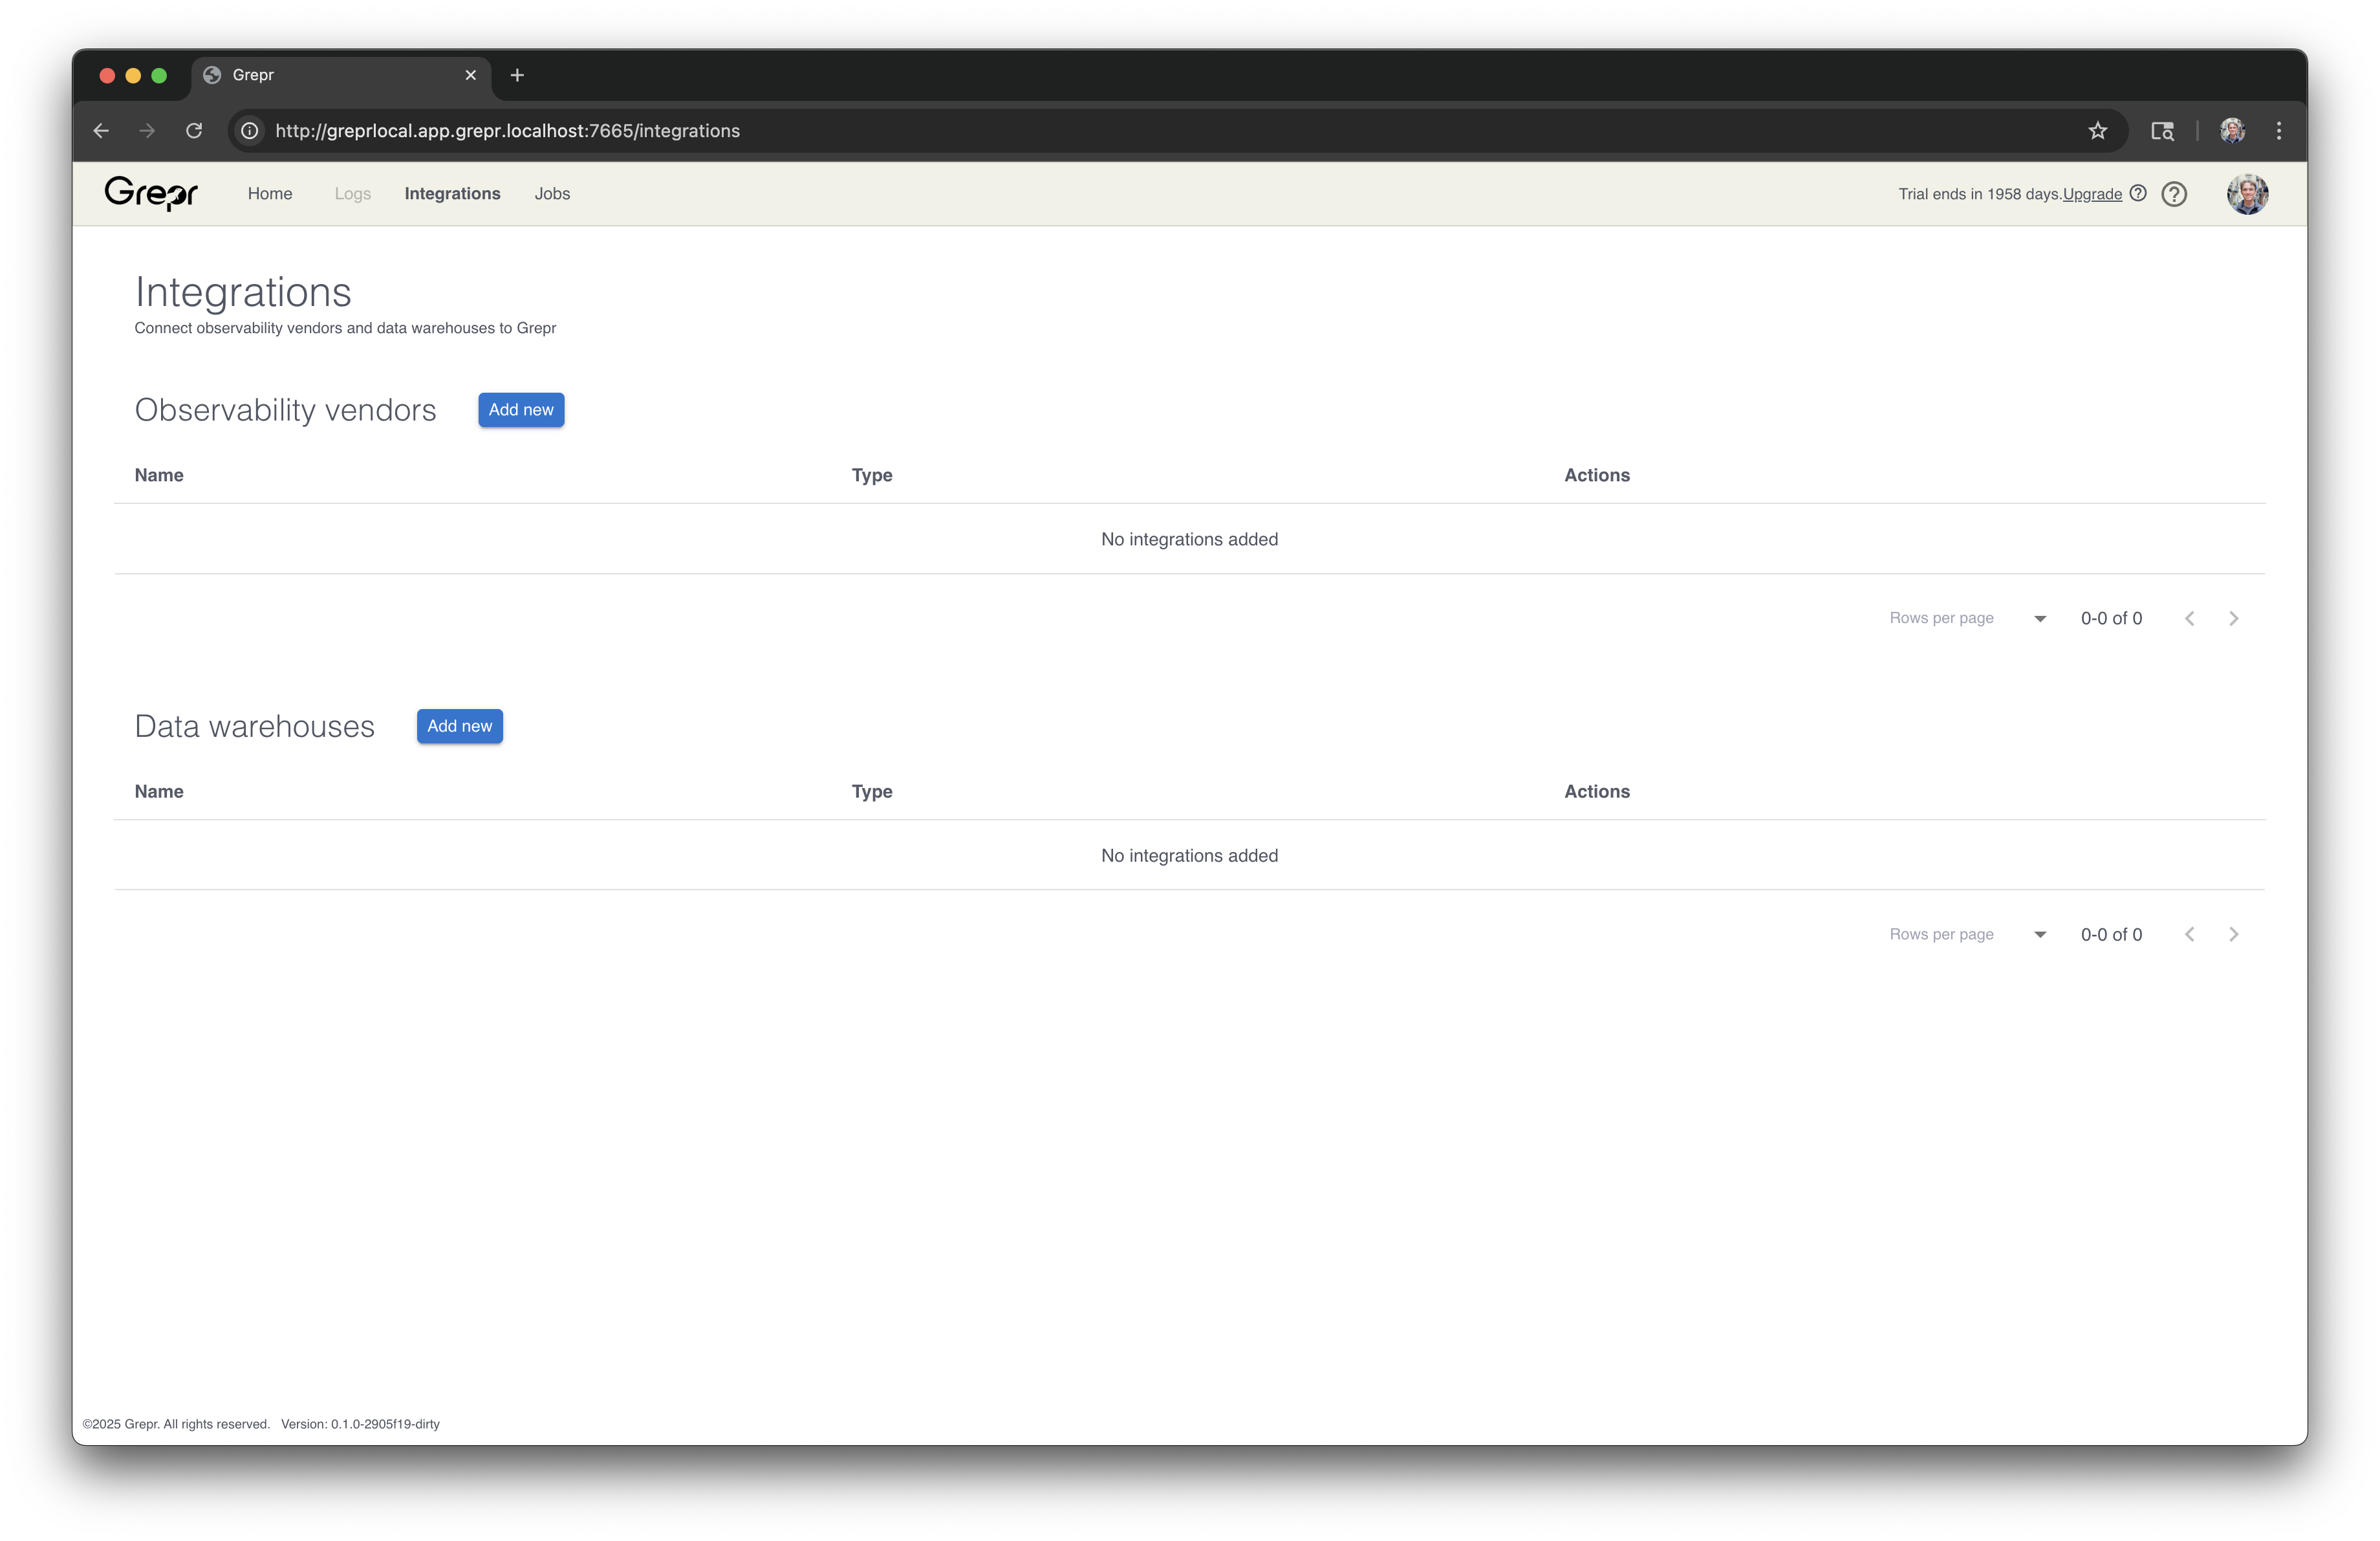Click the browser back arrow
The width and height of the screenshot is (2380, 1541).
point(101,131)
